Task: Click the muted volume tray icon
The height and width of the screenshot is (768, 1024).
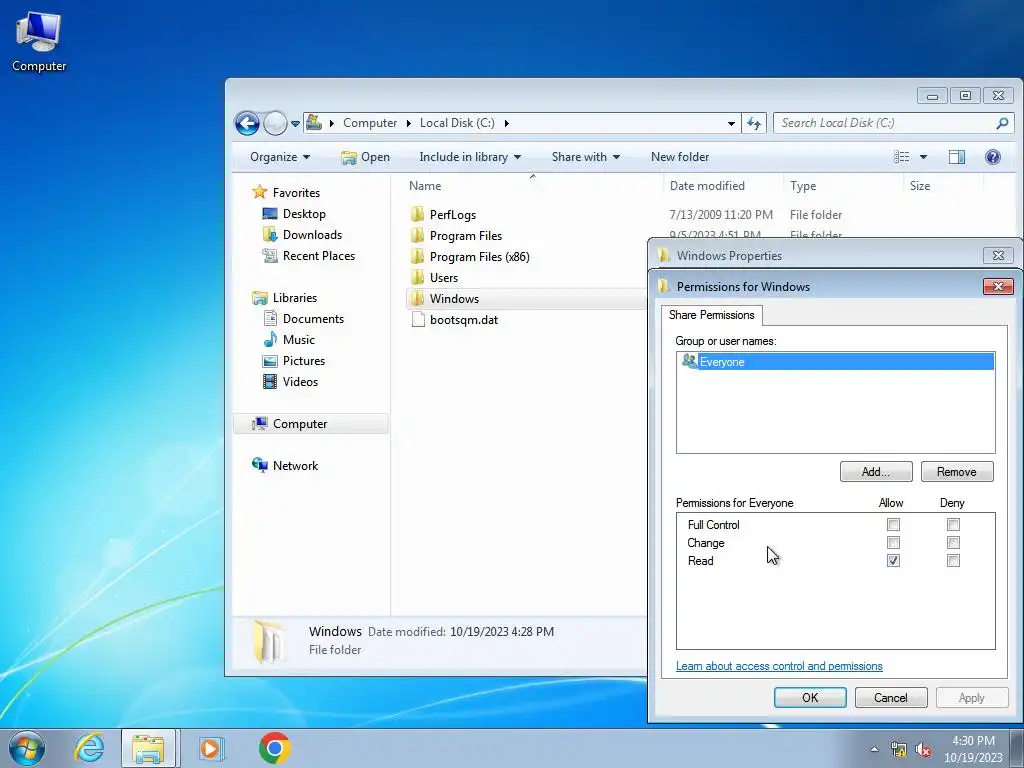Action: pos(923,750)
